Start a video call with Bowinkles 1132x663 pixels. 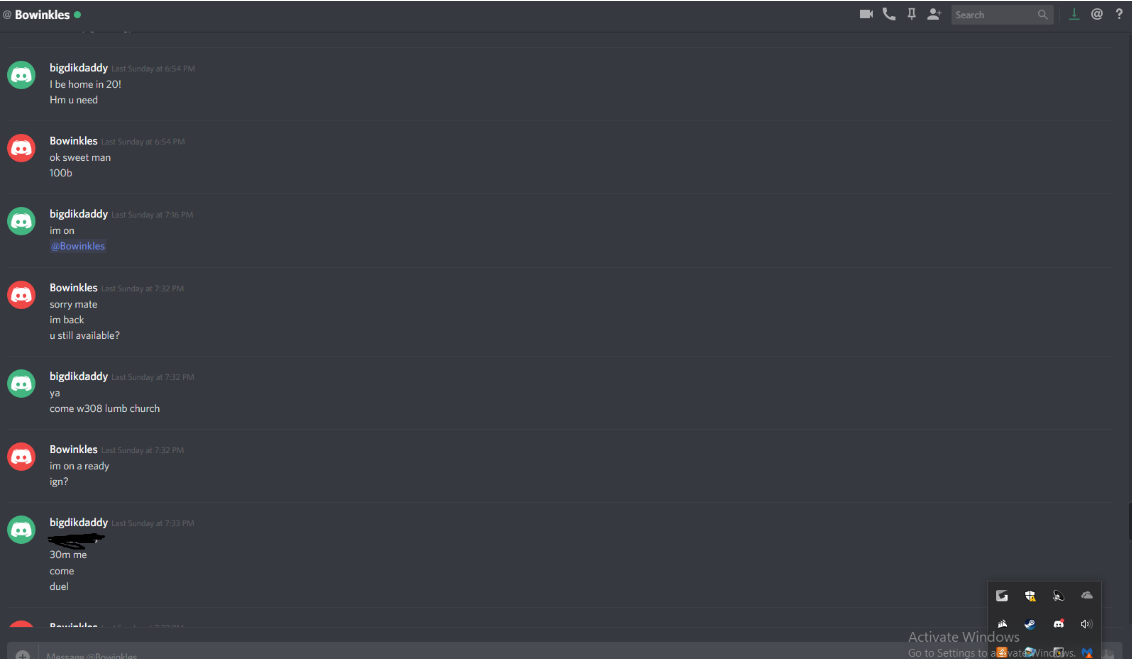coord(866,14)
